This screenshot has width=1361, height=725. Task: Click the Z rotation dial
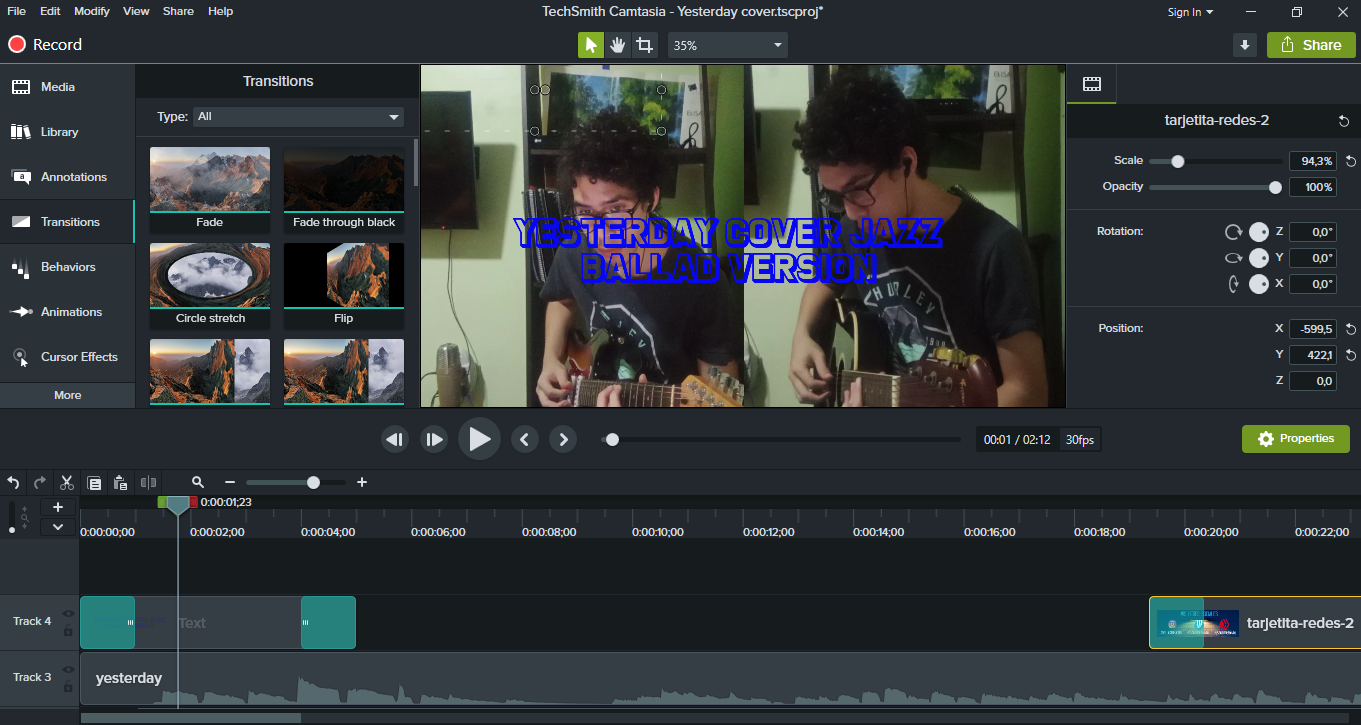pos(1259,232)
